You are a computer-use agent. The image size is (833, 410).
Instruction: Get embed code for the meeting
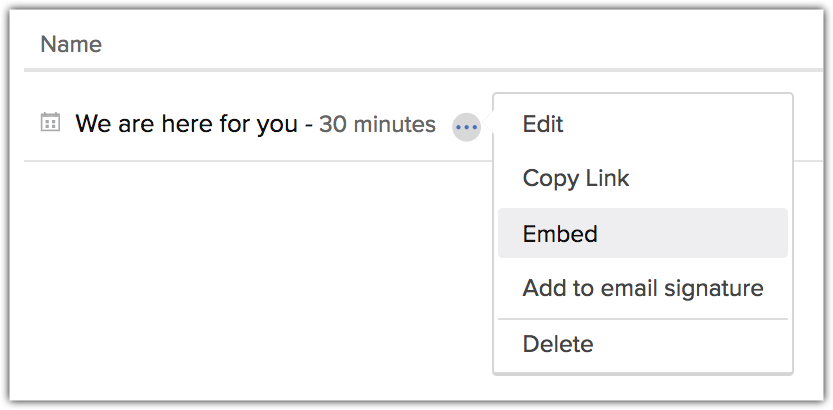tap(560, 234)
